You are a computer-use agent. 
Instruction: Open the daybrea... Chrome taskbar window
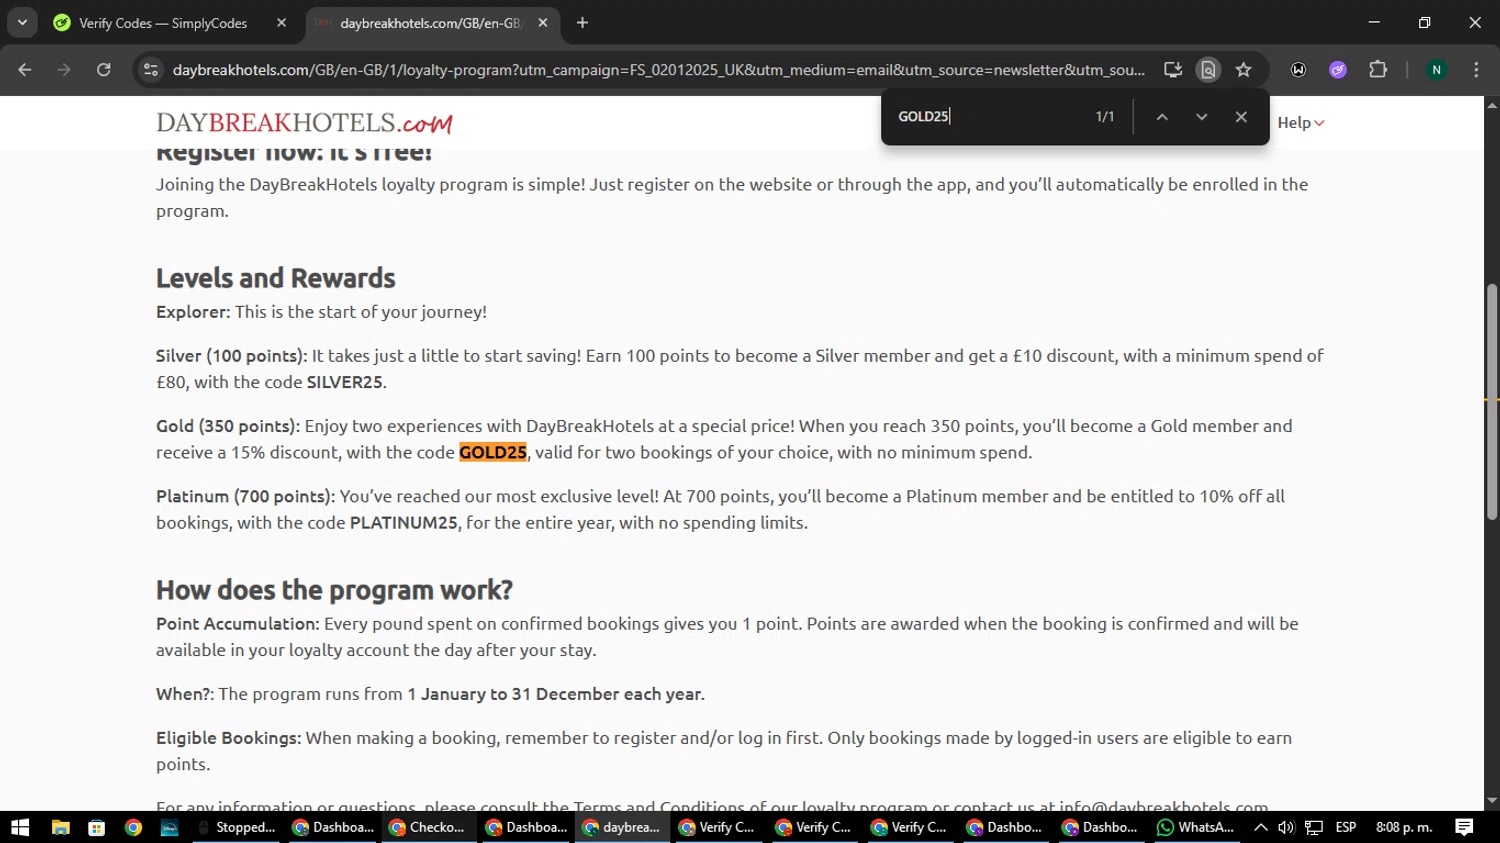pos(621,827)
